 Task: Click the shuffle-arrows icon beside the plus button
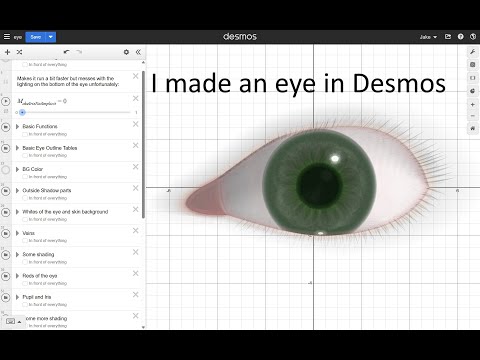click(x=19, y=52)
